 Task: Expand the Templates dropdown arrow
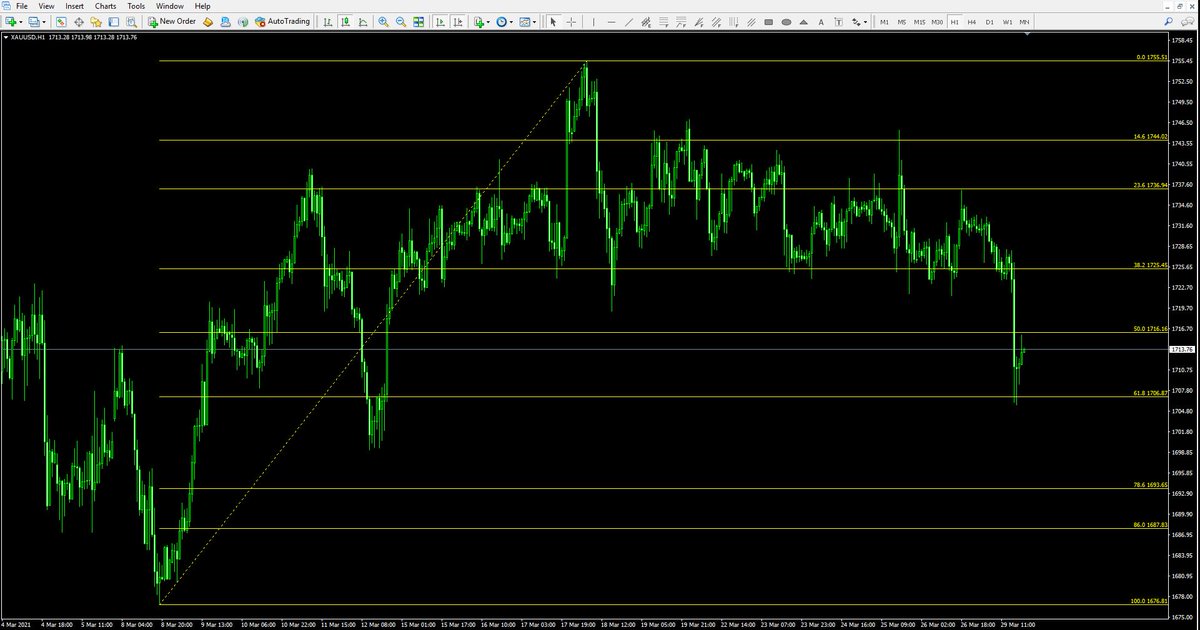534,21
